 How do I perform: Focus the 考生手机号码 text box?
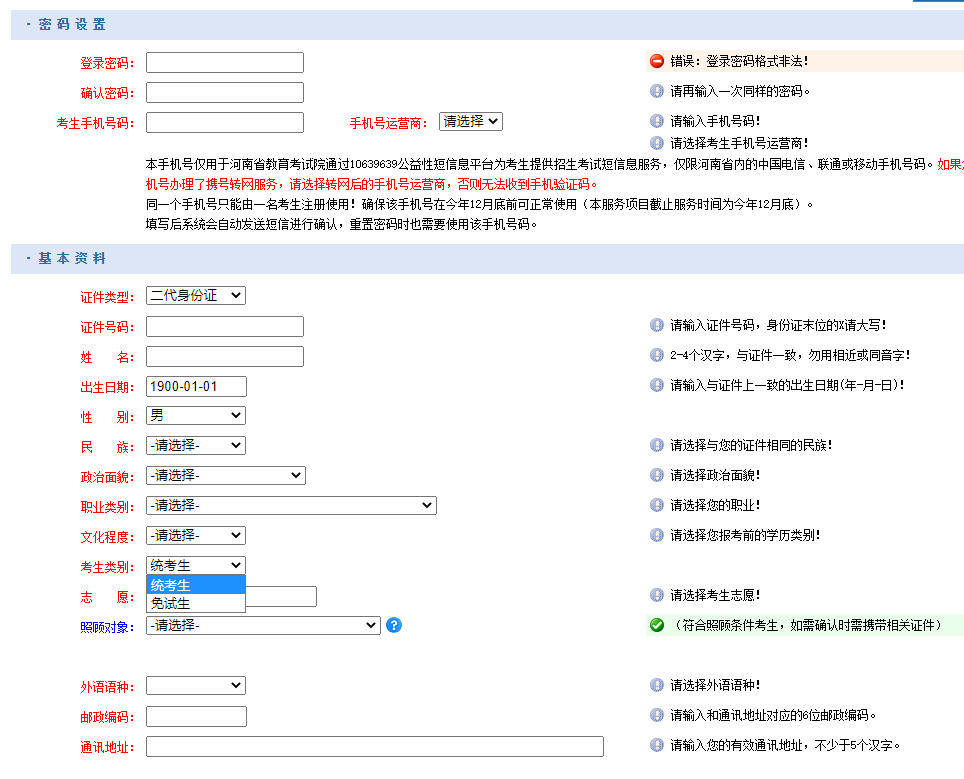click(225, 122)
